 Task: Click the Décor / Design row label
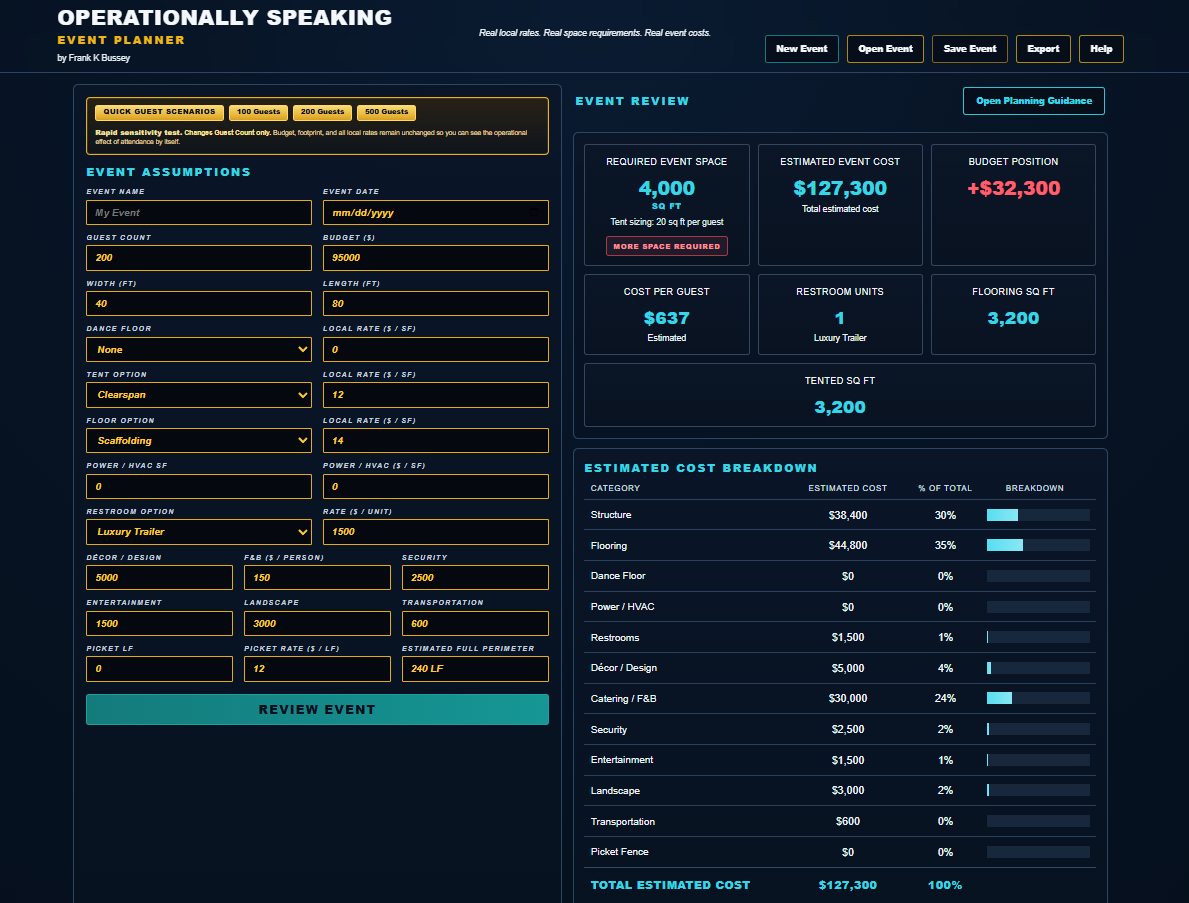pyautogui.click(x=623, y=668)
